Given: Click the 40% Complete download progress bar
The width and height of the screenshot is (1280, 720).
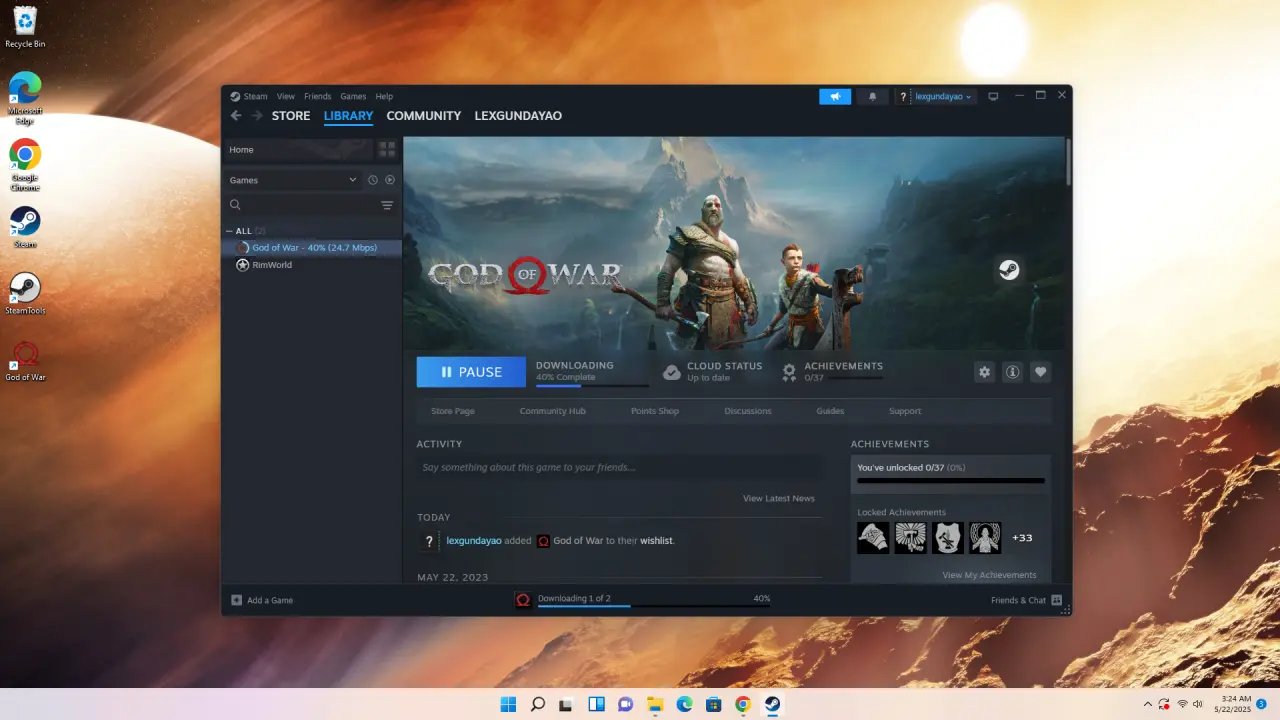Looking at the screenshot, I should click(x=592, y=385).
